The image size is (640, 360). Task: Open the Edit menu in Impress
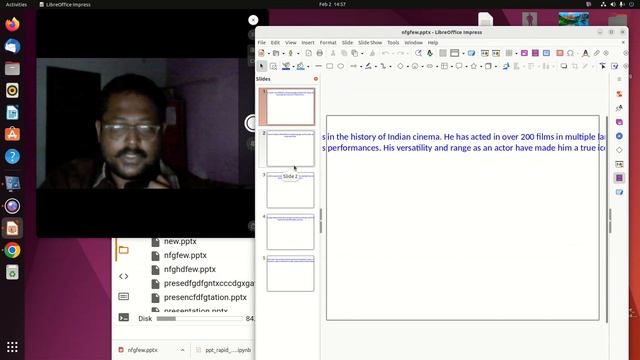tap(275, 42)
